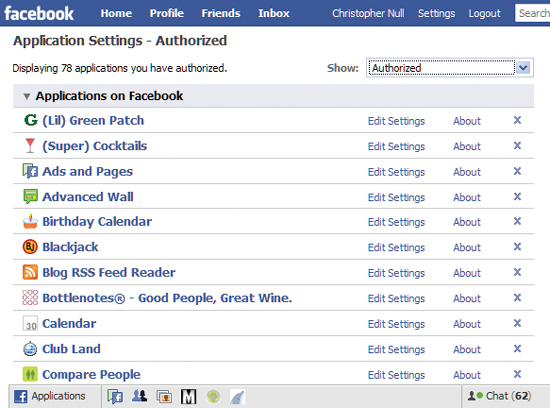Viewport: 550px width, 408px height.
Task: Open the Chat (62) panel
Action: pyautogui.click(x=499, y=396)
